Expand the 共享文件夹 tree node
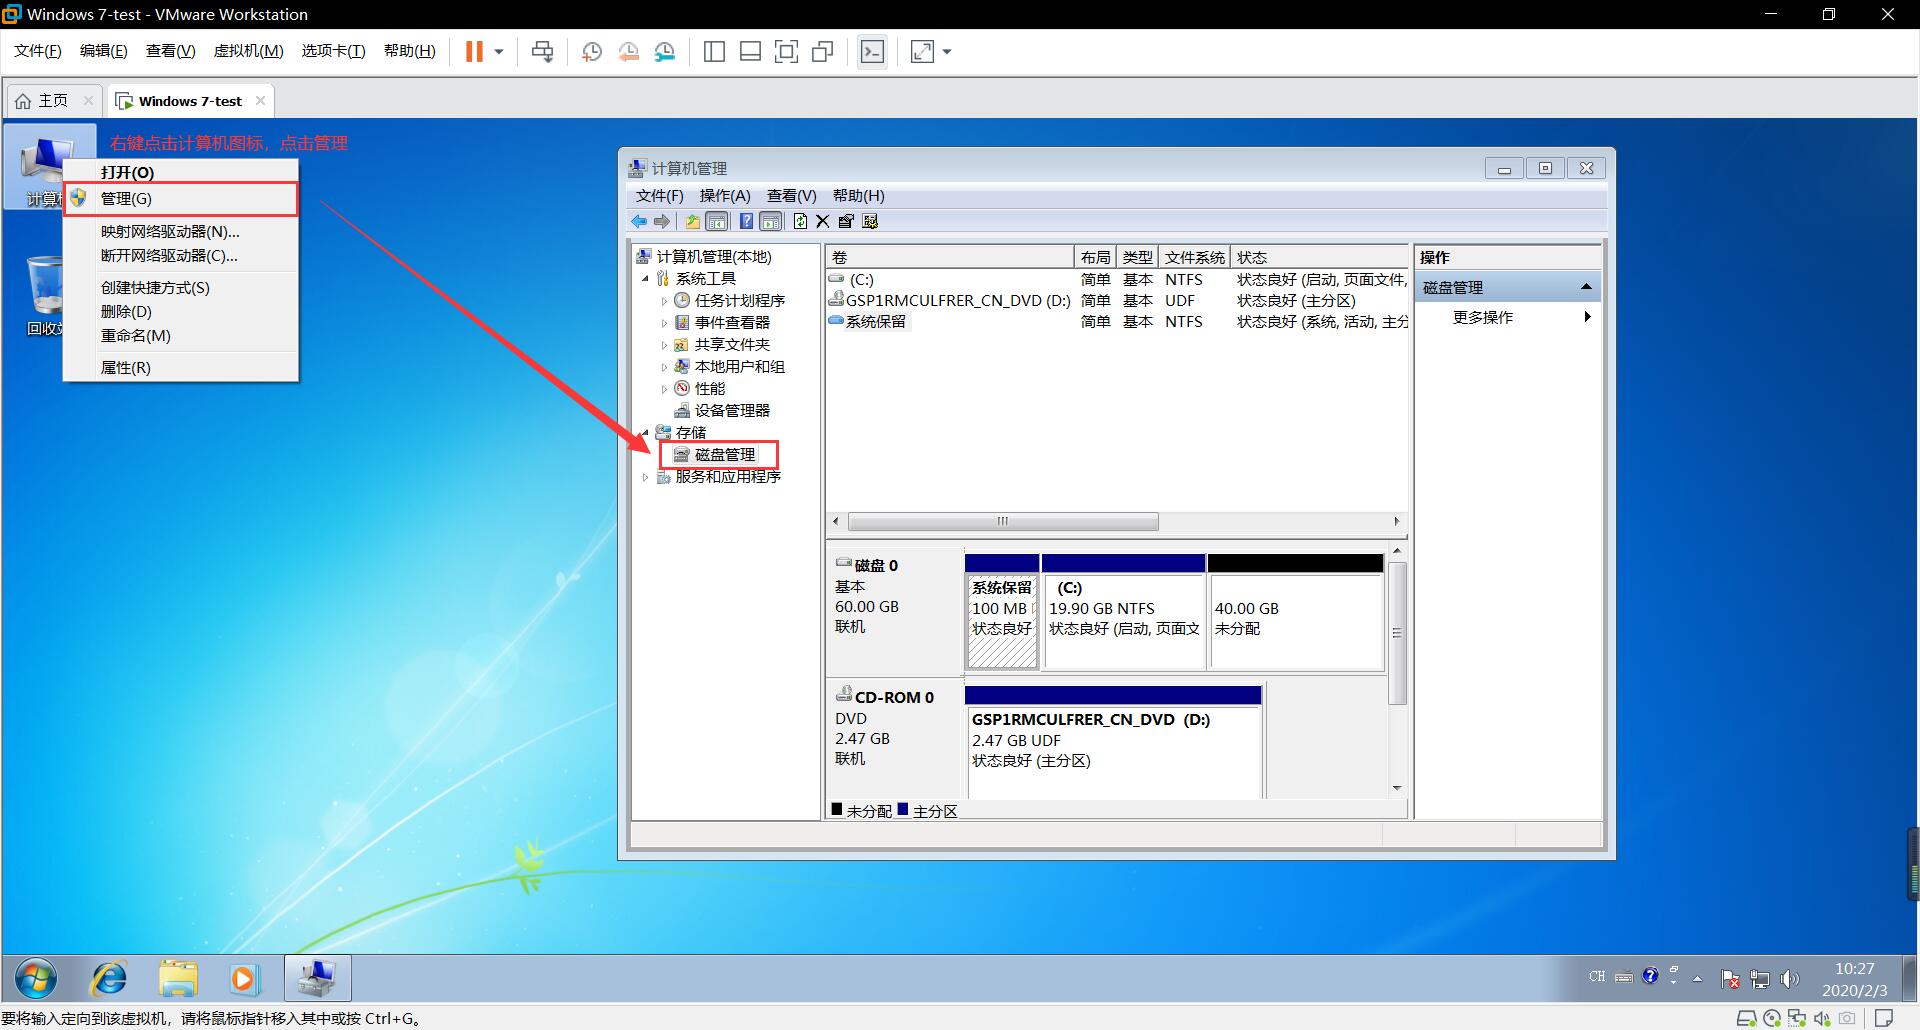The width and height of the screenshot is (1920, 1030). 664,345
